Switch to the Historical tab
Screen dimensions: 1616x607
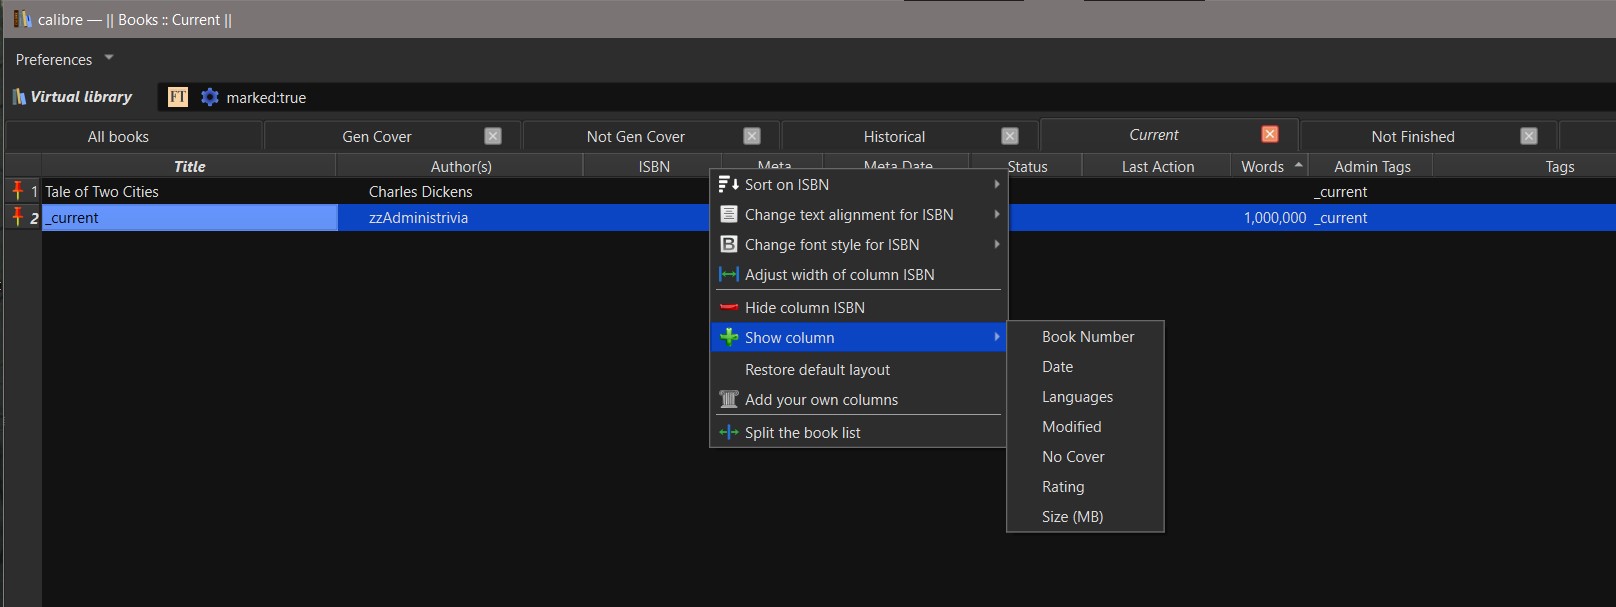click(893, 136)
